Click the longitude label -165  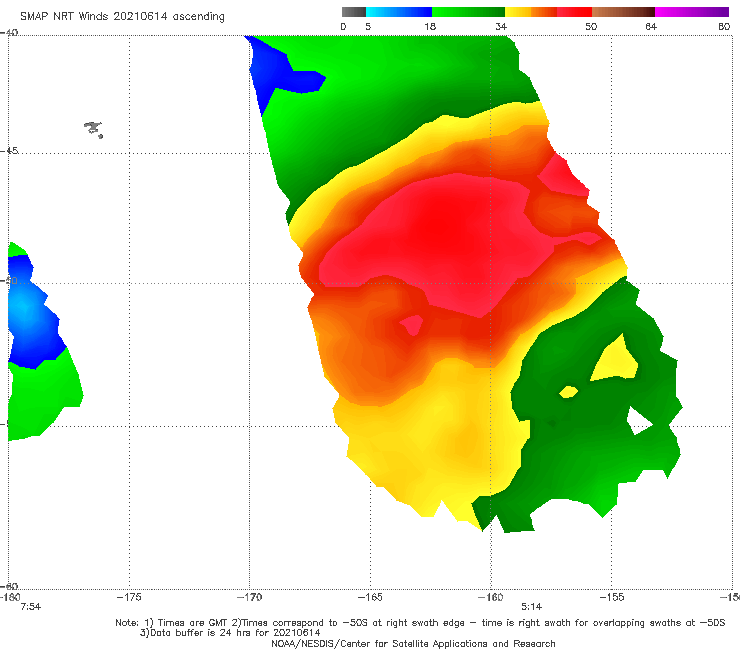[x=370, y=597]
